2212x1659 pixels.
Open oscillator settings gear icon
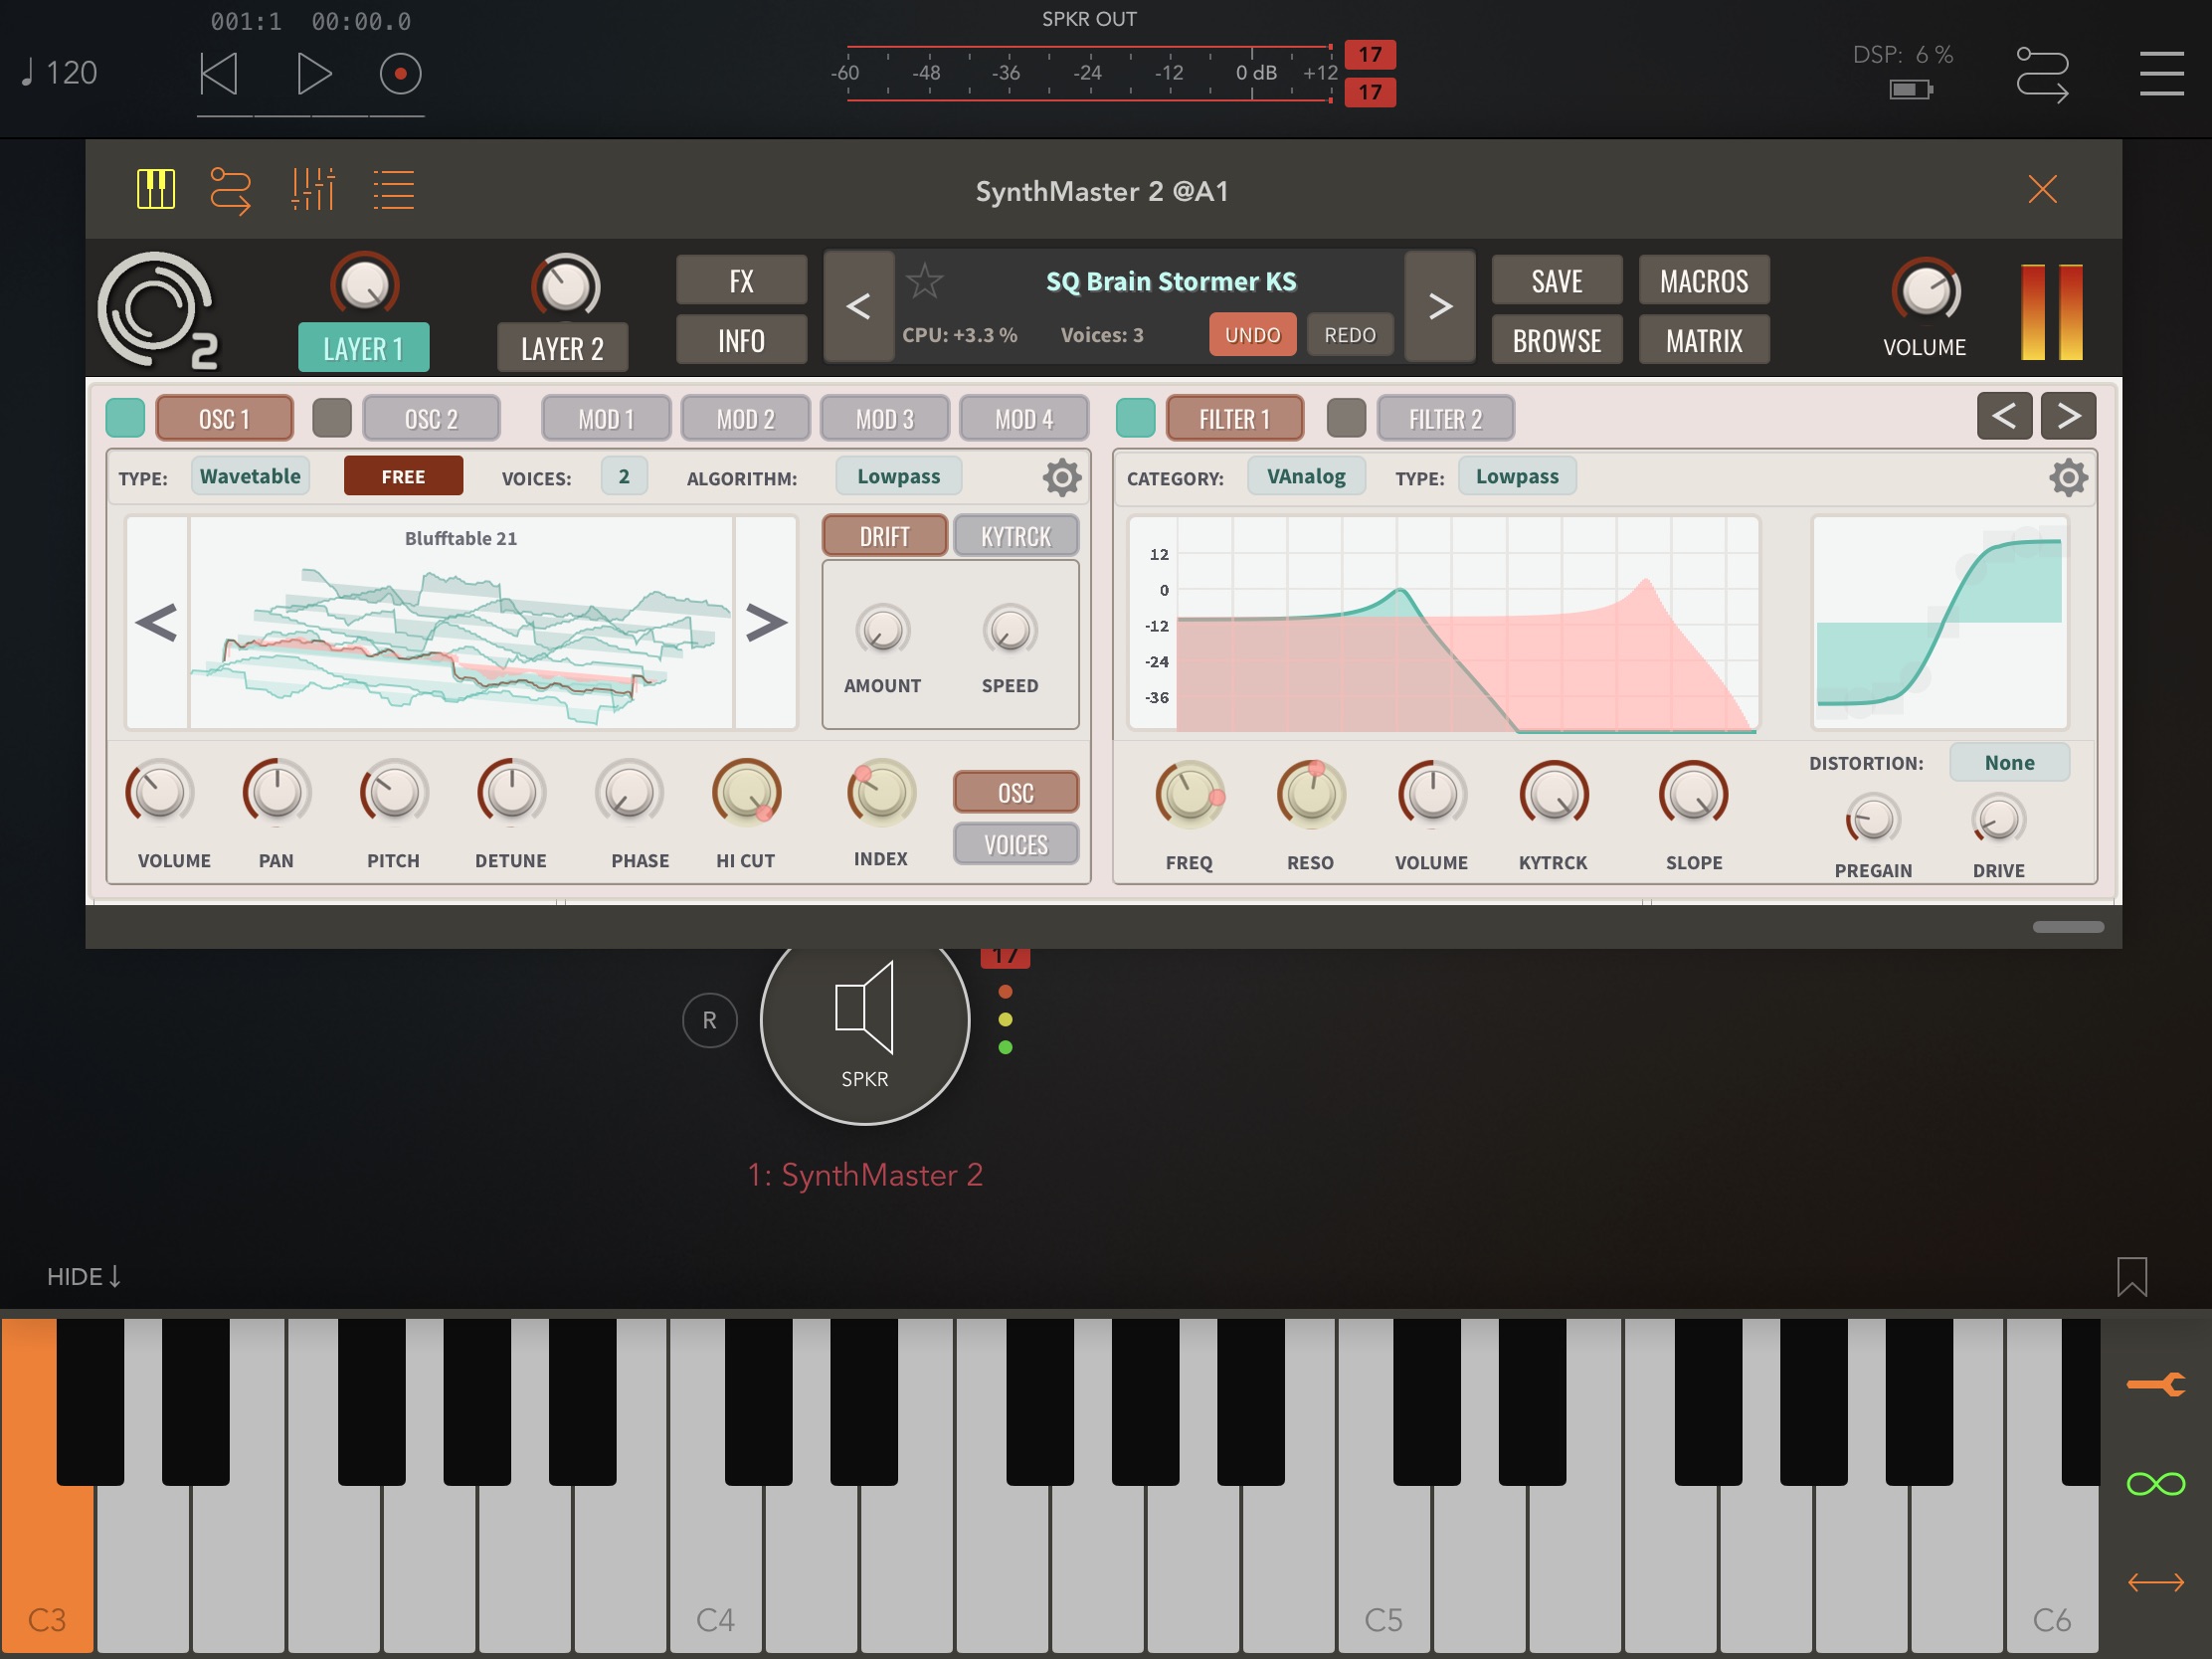1062,478
